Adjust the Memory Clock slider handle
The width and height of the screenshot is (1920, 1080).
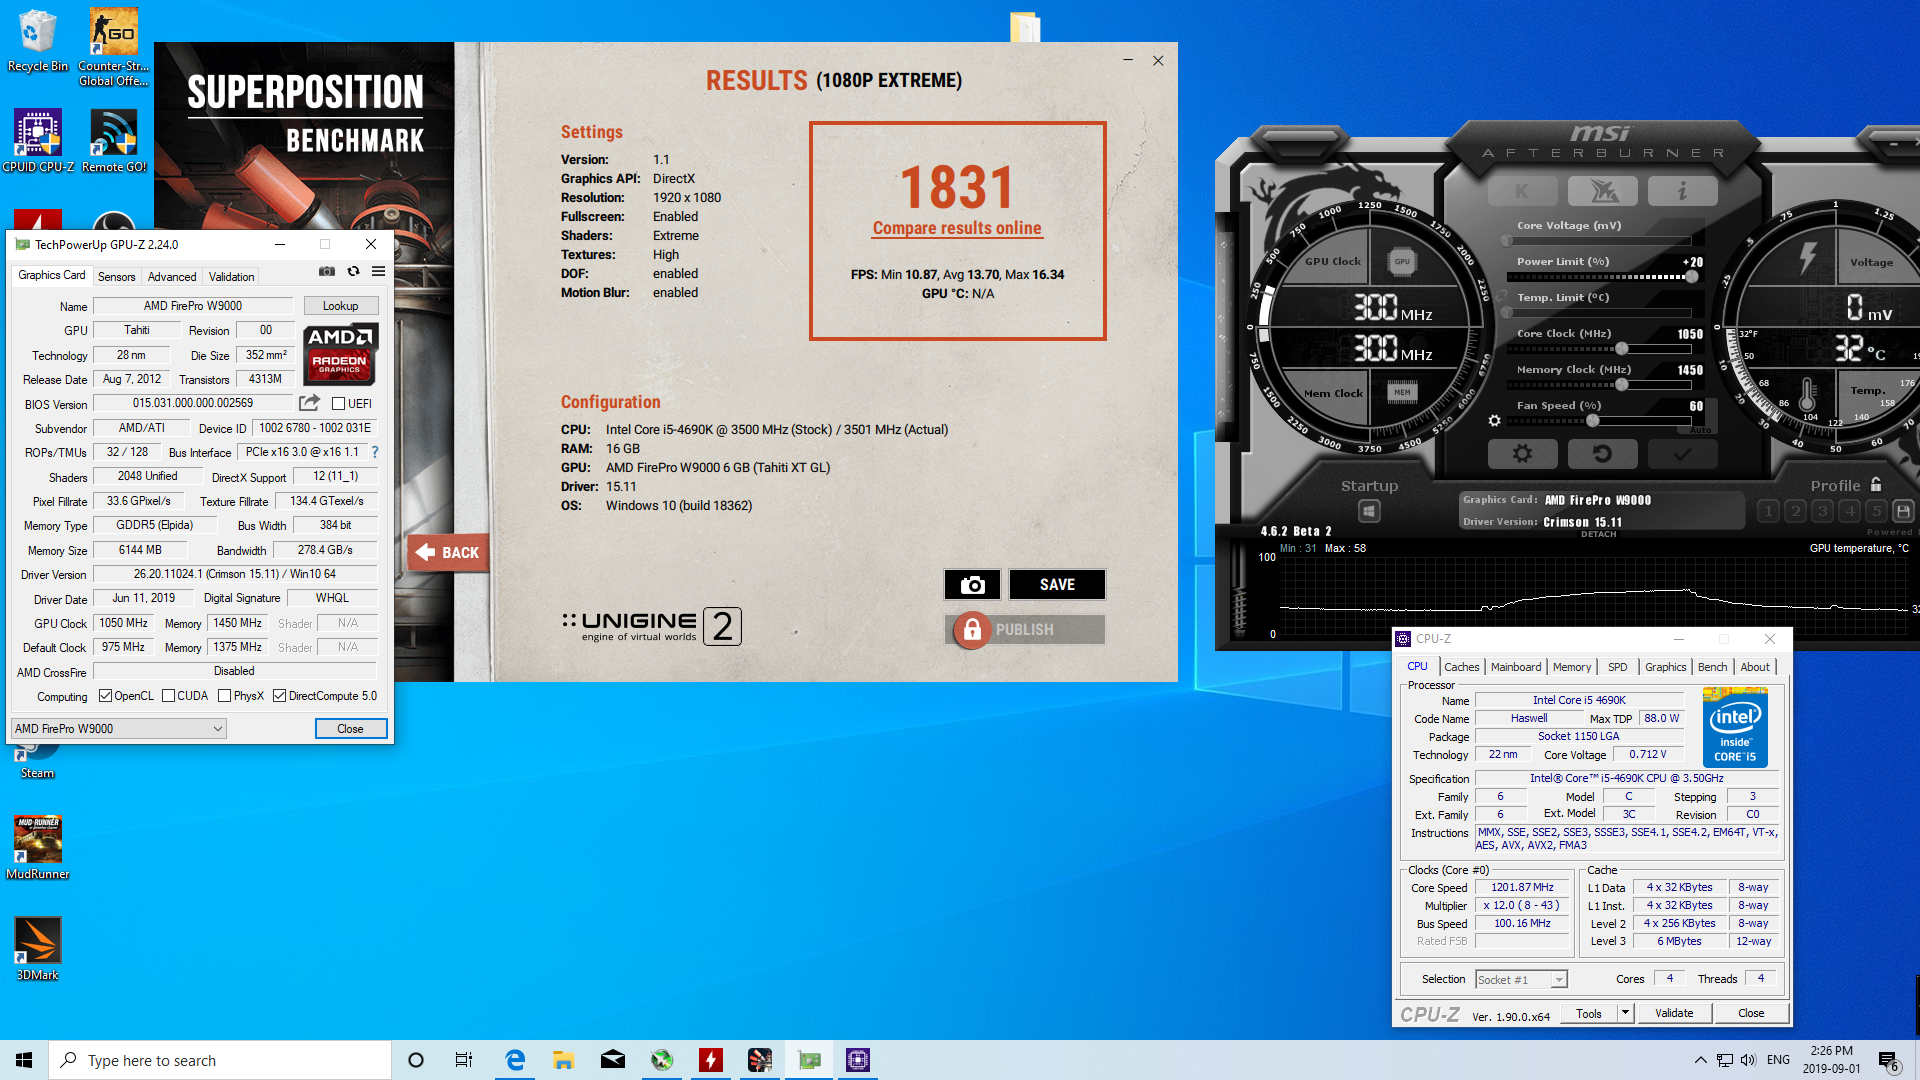pos(1621,385)
